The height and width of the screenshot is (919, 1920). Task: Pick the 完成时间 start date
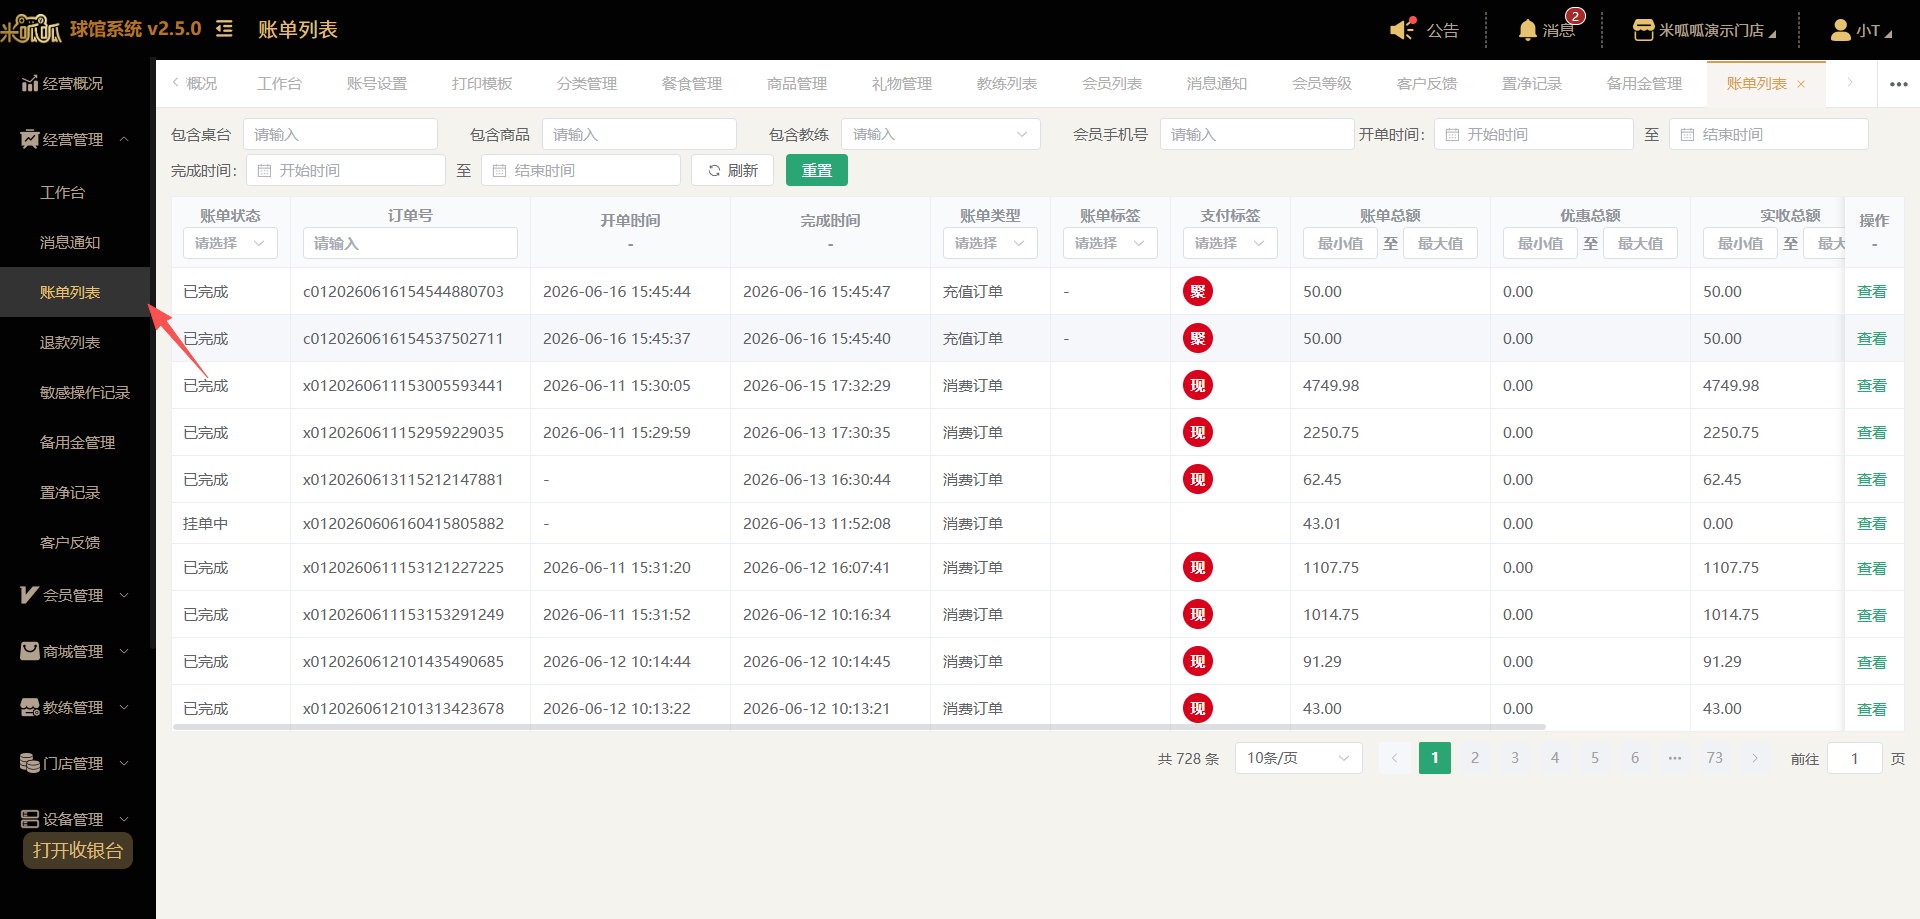click(346, 170)
